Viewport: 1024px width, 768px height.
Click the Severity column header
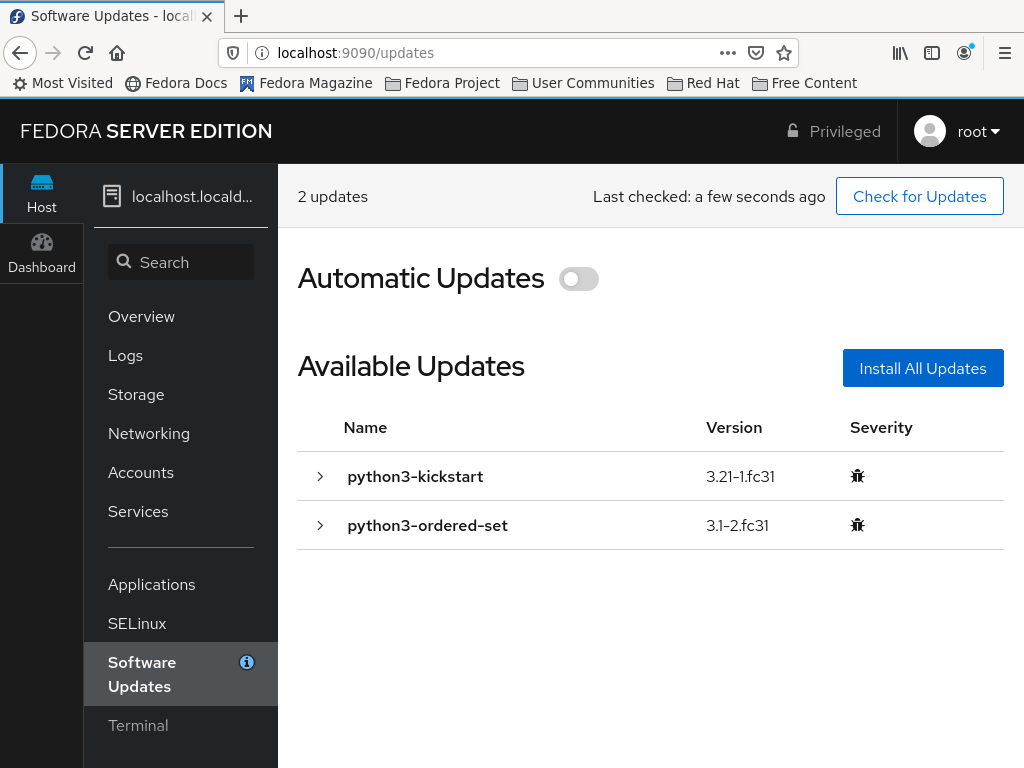tap(881, 428)
